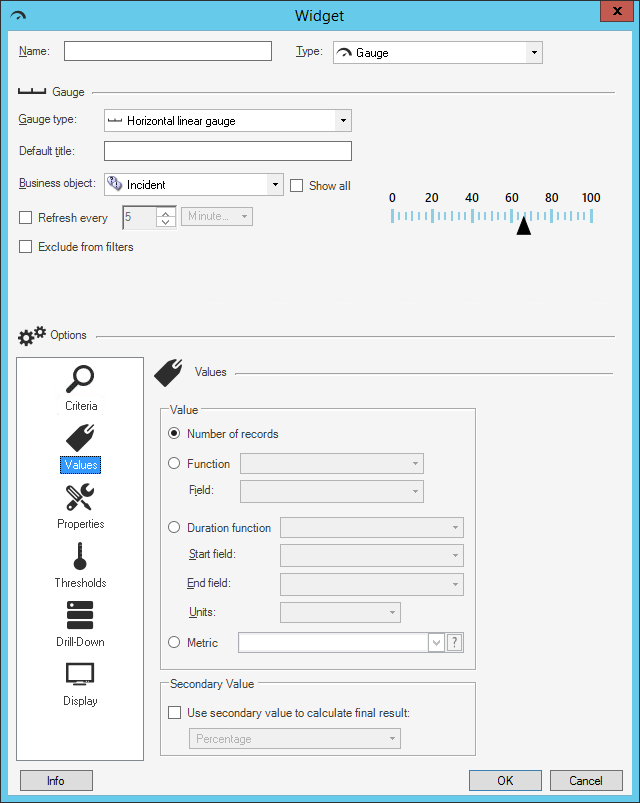Expand the widget Type dropdown arrow
The width and height of the screenshot is (640, 803).
click(534, 53)
